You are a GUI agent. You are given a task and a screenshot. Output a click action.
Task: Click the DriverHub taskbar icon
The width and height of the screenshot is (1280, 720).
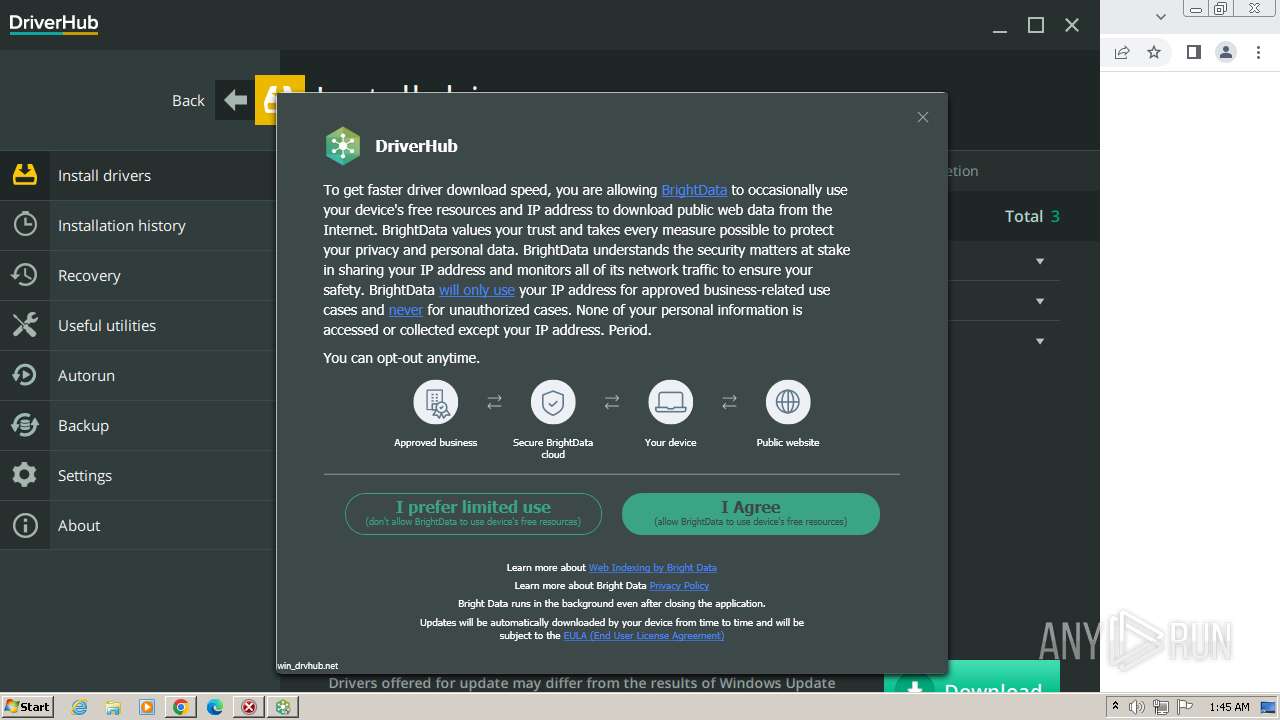pos(284,707)
